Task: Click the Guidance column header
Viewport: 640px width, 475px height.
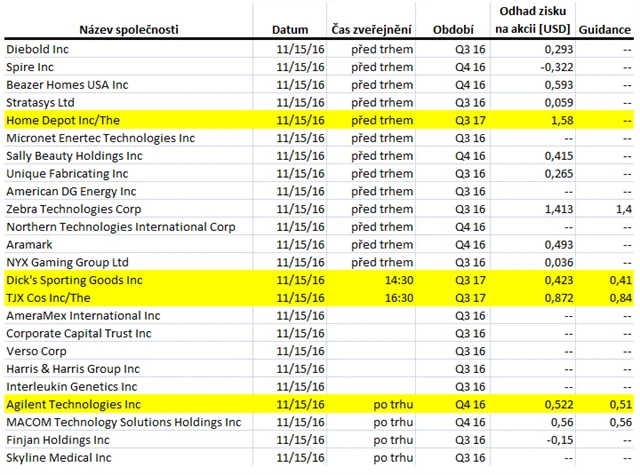Action: (x=609, y=28)
